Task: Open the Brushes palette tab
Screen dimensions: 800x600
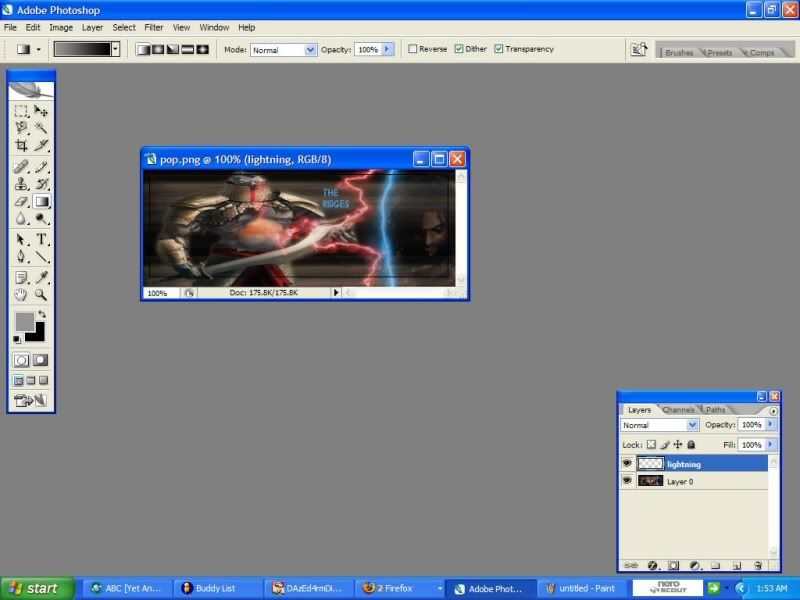Action: pyautogui.click(x=679, y=53)
